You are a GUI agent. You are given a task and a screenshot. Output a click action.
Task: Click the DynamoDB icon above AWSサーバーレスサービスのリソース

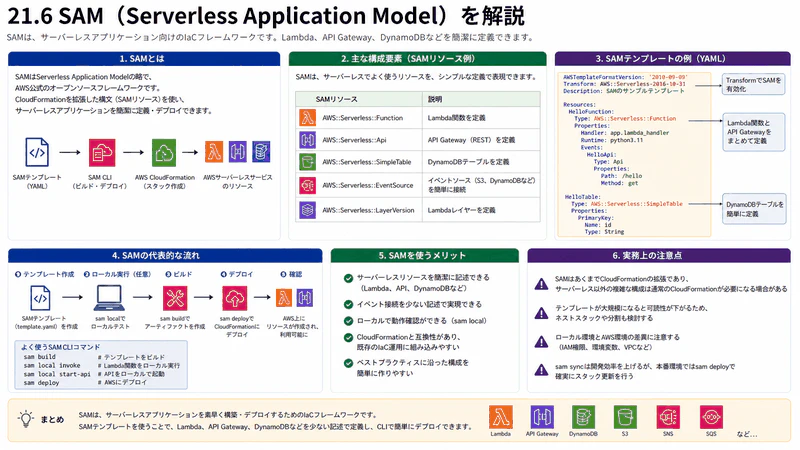click(x=261, y=152)
